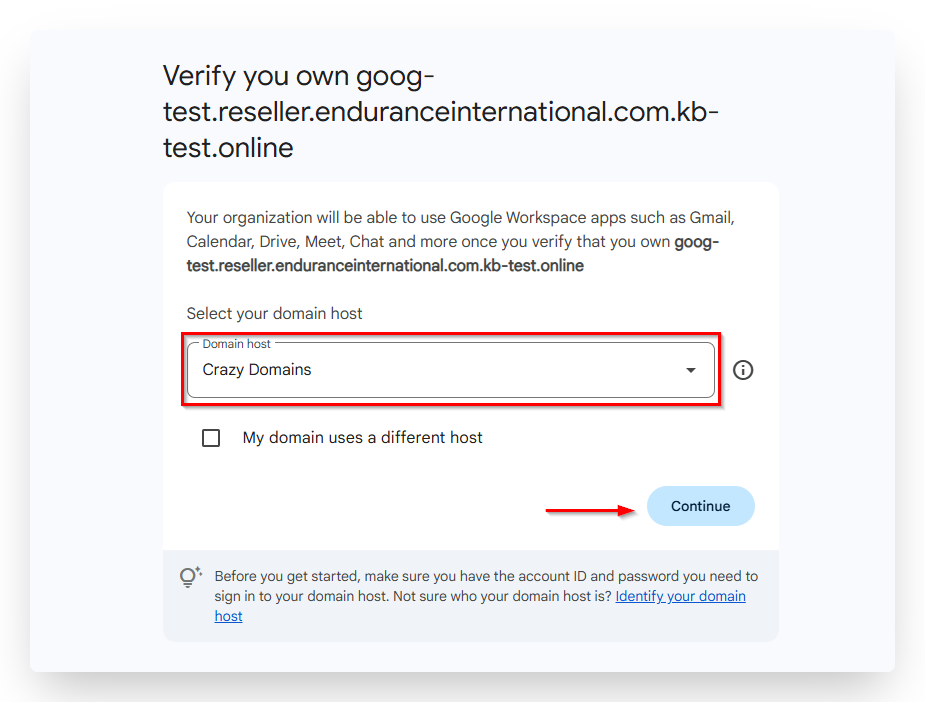The image size is (925, 702).
Task: Click the info icon beside Domain host
Action: (x=743, y=370)
